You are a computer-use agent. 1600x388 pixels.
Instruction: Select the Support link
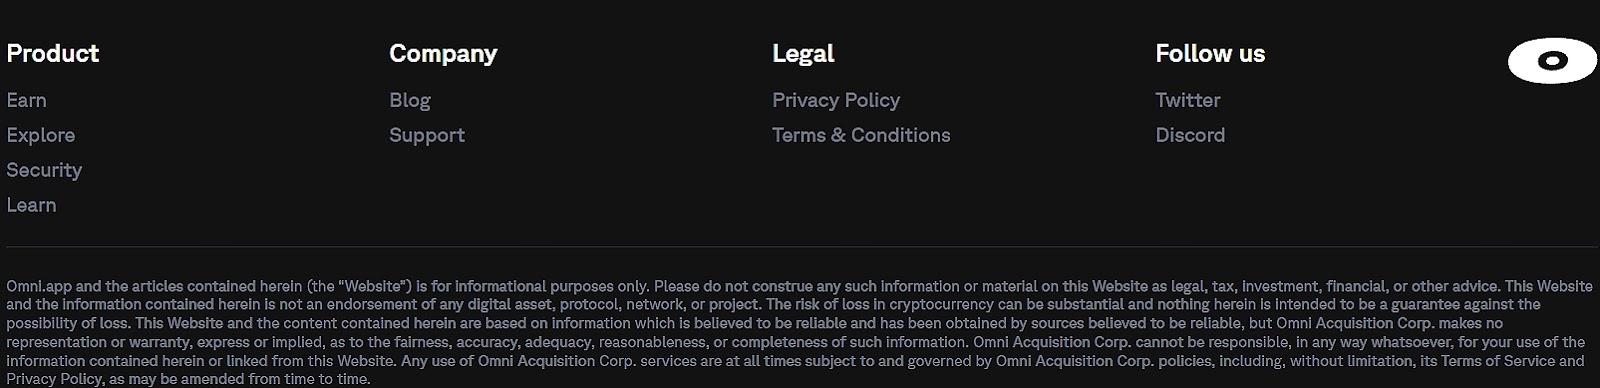click(427, 135)
